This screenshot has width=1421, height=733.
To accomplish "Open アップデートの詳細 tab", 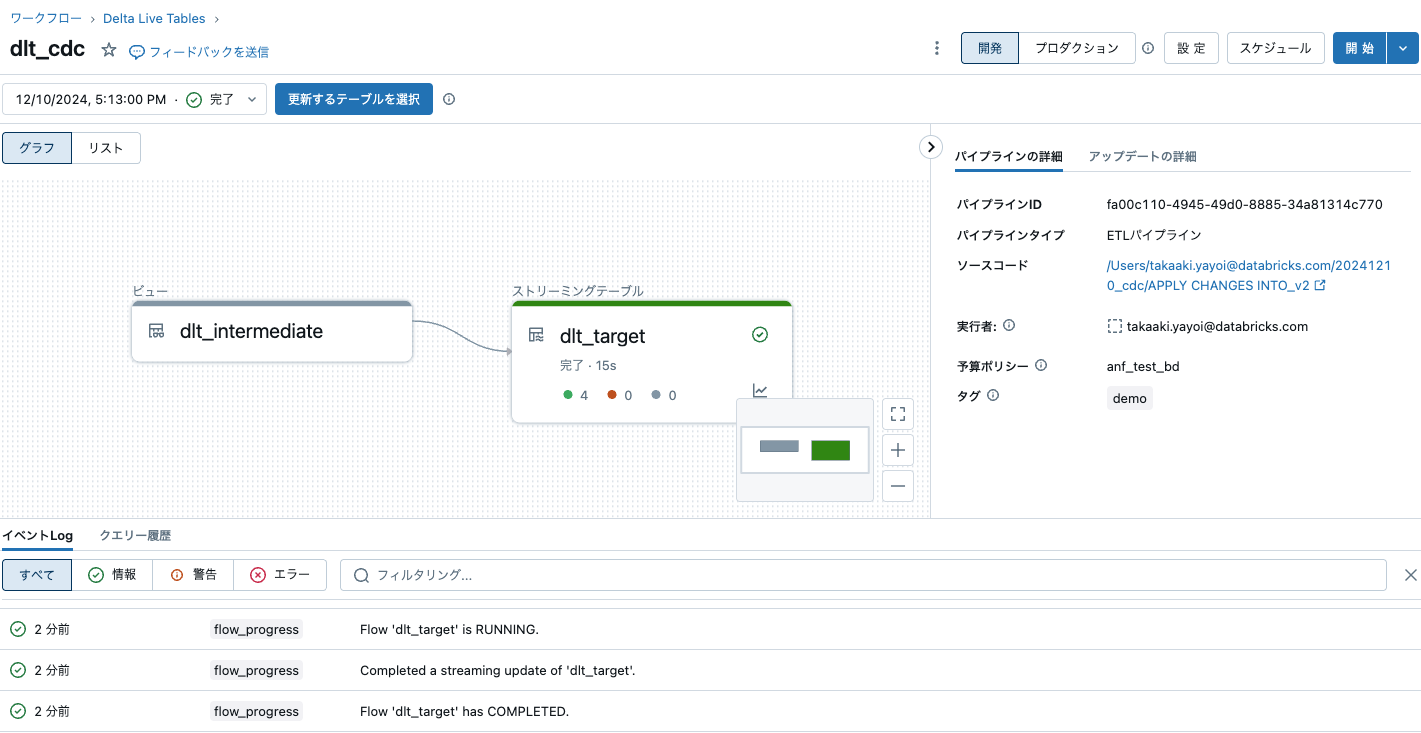I will tap(1143, 157).
